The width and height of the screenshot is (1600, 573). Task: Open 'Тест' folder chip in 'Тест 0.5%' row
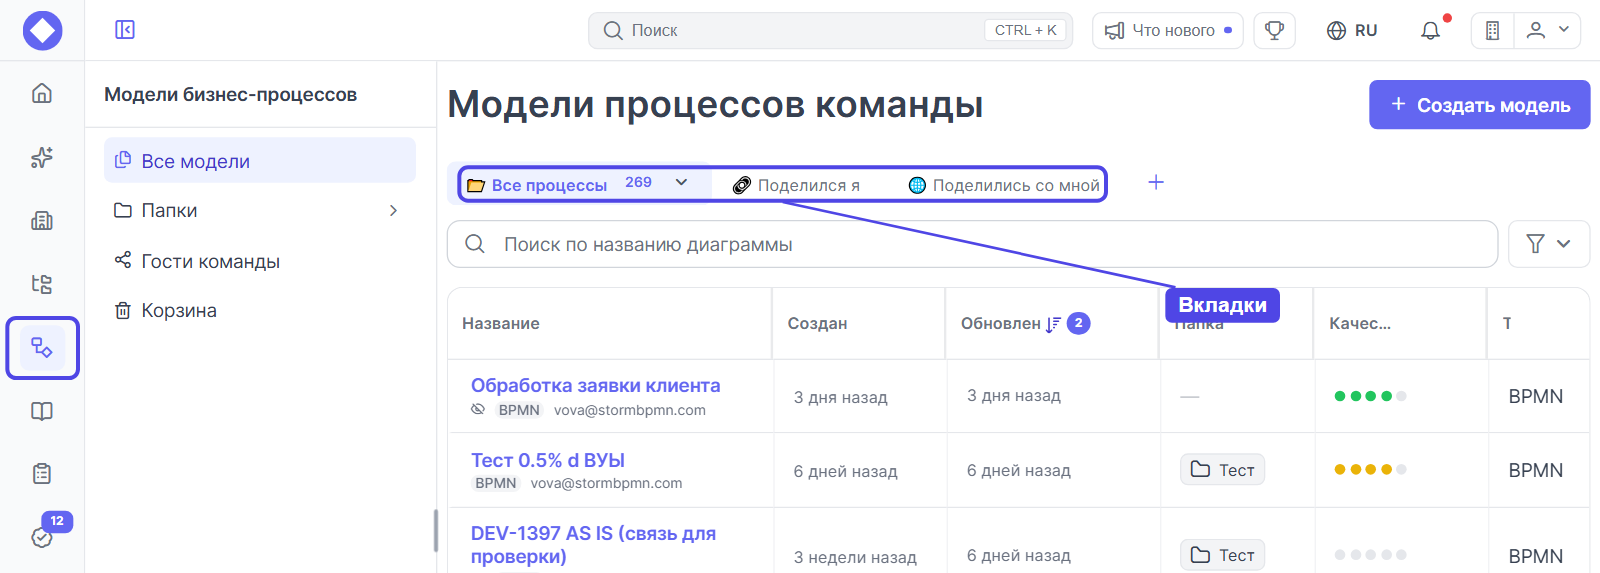[1222, 470]
